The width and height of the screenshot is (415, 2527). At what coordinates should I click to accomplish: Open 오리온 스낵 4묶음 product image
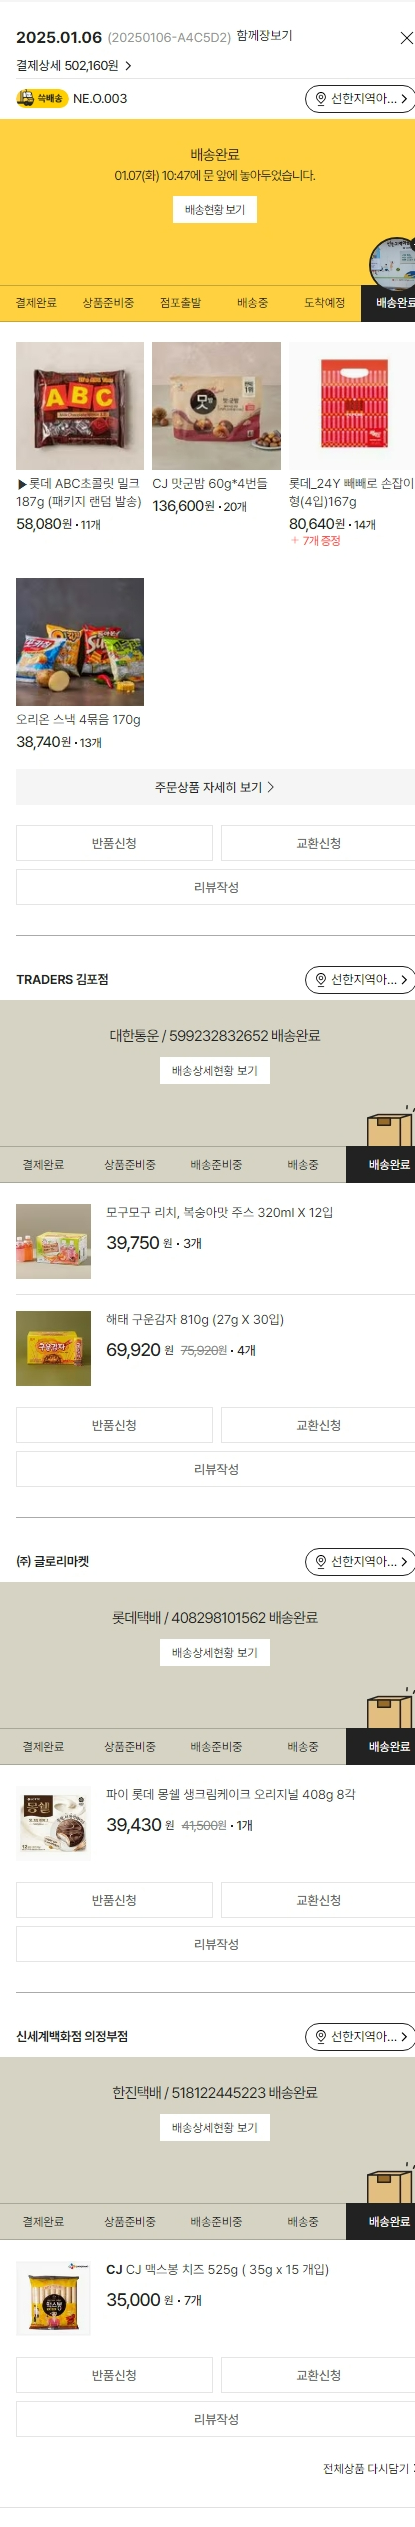click(80, 642)
